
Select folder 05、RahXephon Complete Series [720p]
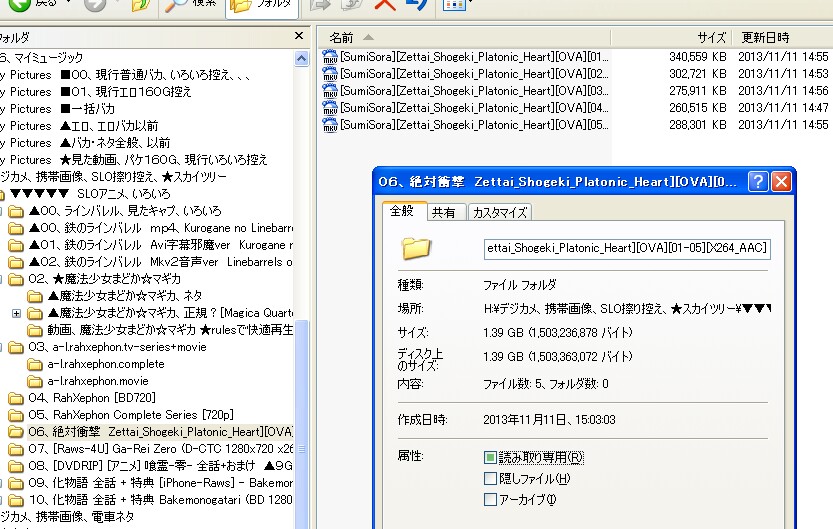click(x=131, y=415)
